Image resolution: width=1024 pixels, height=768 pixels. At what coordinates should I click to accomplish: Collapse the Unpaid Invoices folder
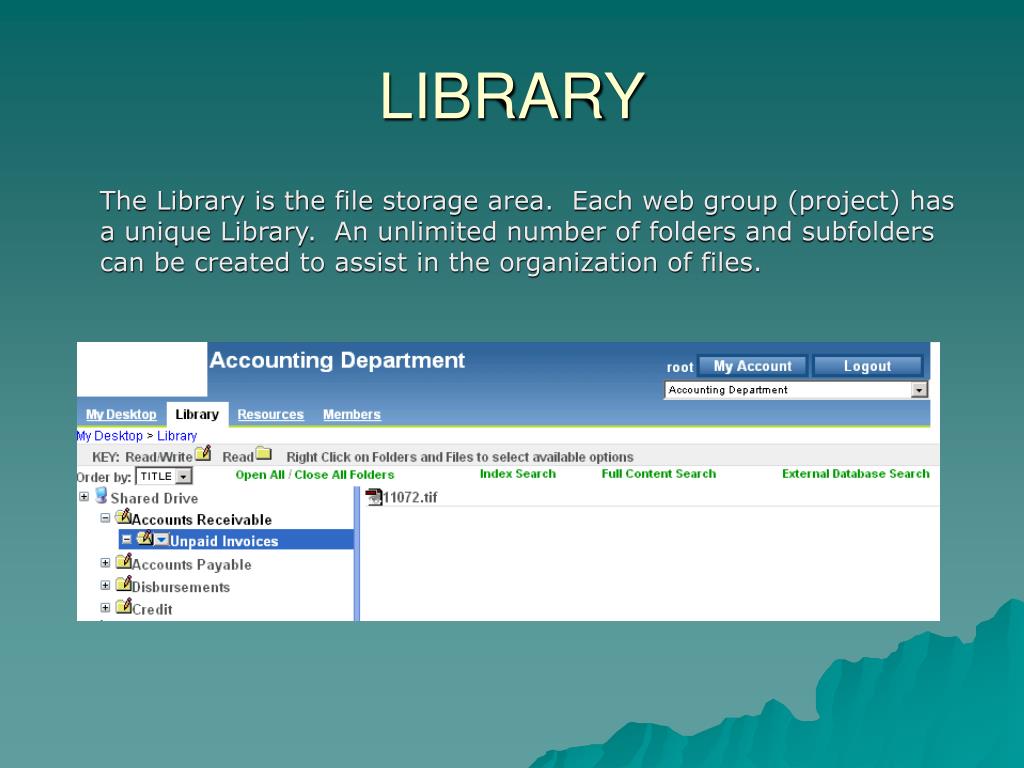point(127,540)
